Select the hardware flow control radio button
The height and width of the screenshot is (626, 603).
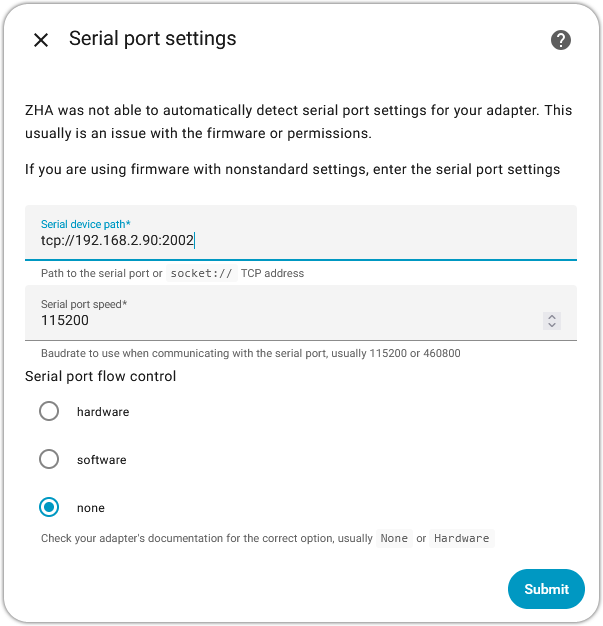[49, 411]
